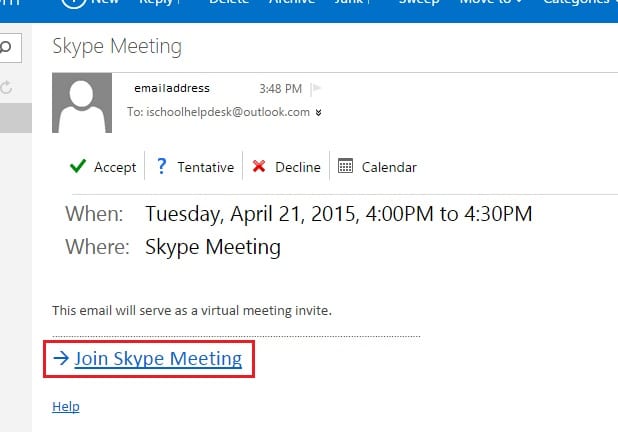Click the blue Tentative question mark icon
618x432 pixels.
click(162, 166)
